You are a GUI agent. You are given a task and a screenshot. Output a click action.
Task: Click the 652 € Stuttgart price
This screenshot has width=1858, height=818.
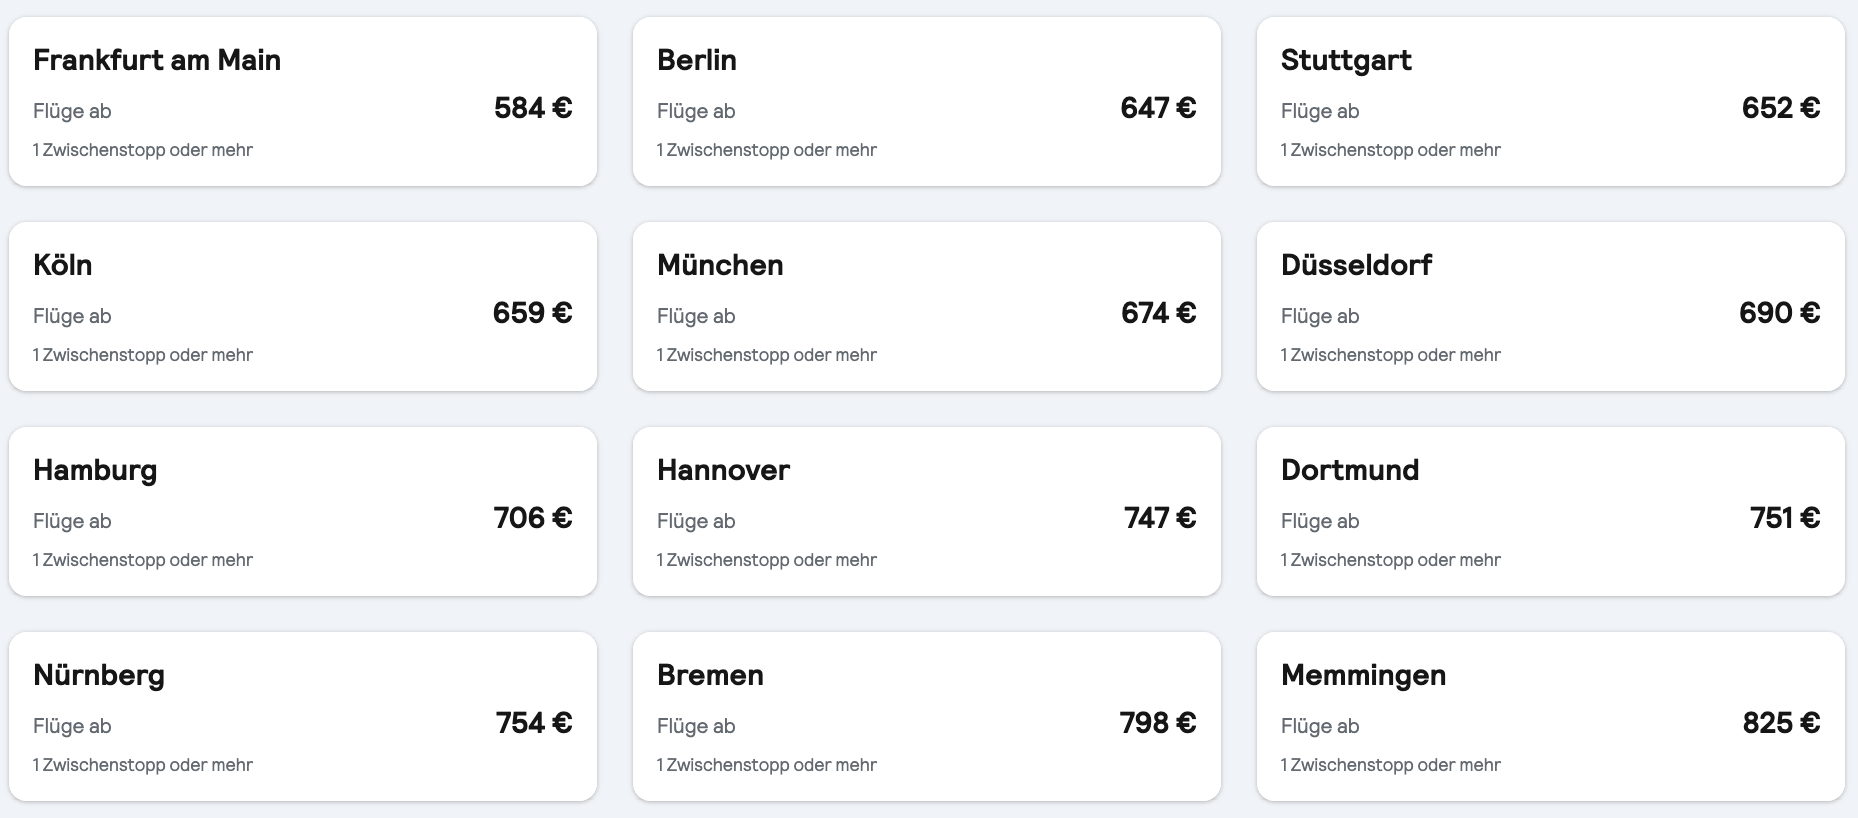click(x=1781, y=108)
